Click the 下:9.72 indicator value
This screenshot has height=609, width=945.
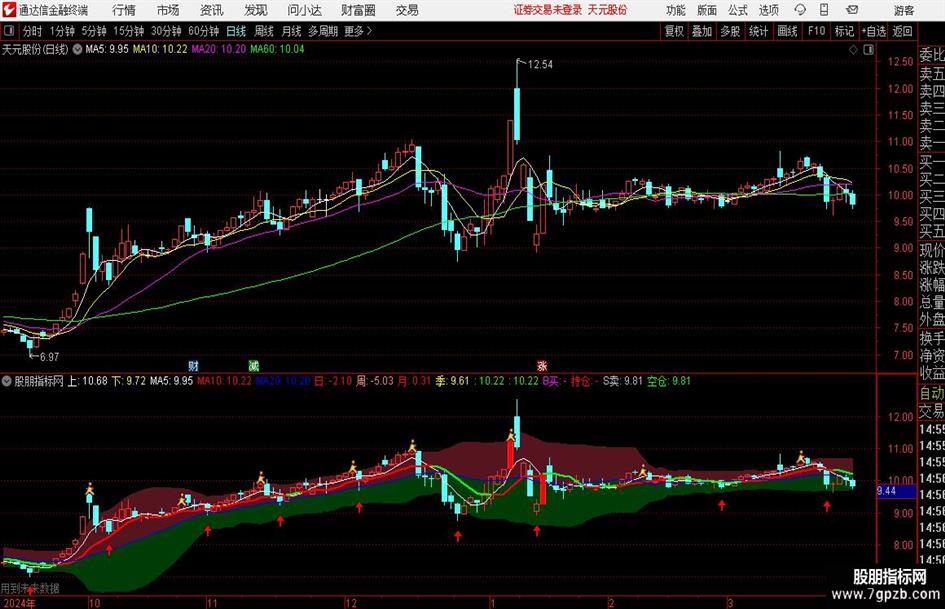pyautogui.click(x=128, y=381)
